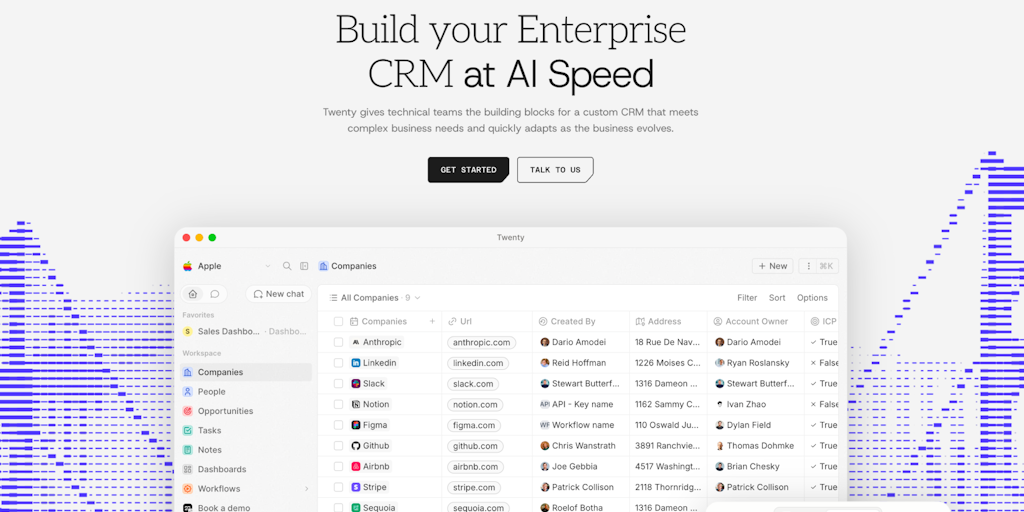Click the New record button
Viewport: 1024px width, 512px height.
point(773,266)
